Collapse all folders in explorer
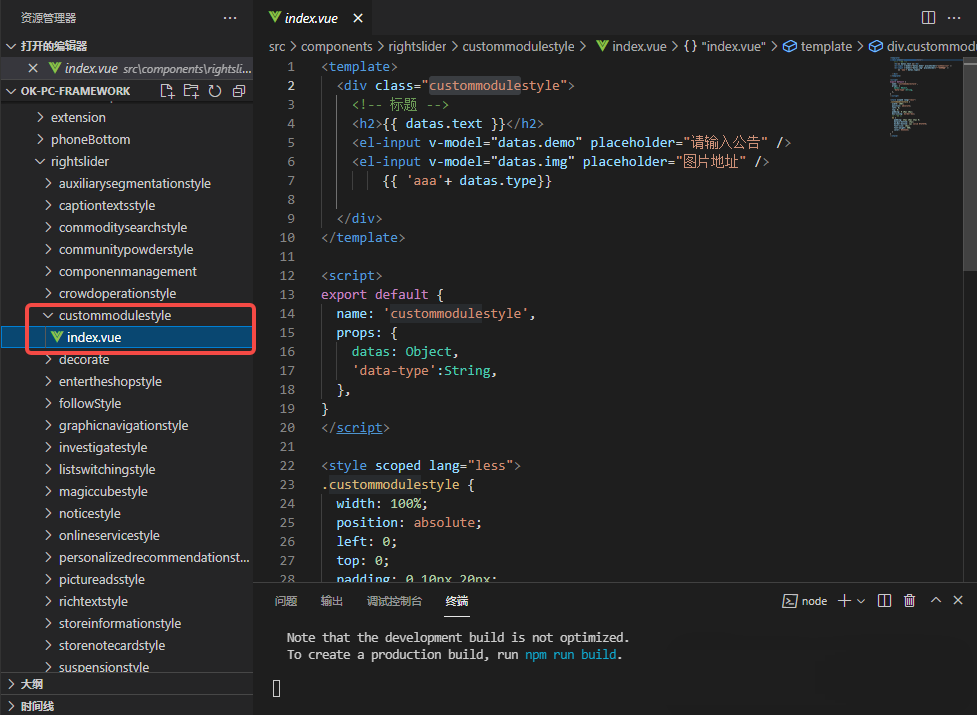 pyautogui.click(x=239, y=91)
